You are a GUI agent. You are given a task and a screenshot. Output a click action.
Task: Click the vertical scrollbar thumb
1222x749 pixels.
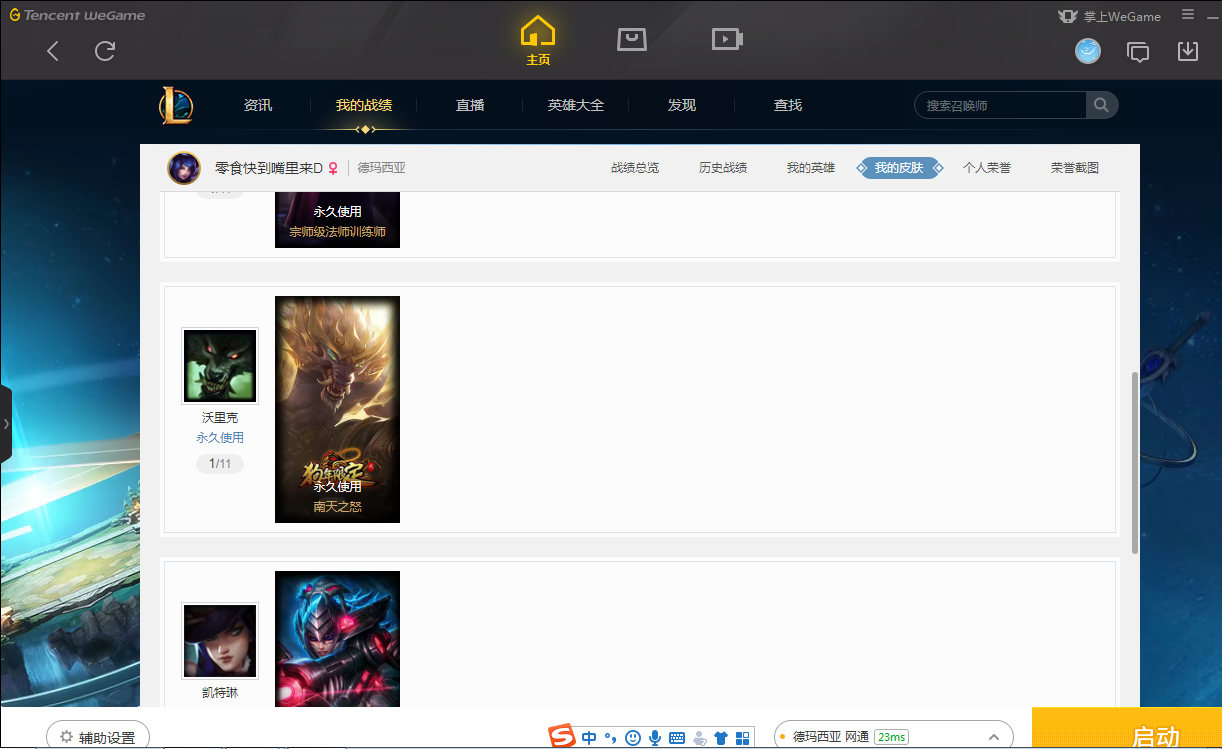pyautogui.click(x=1134, y=463)
